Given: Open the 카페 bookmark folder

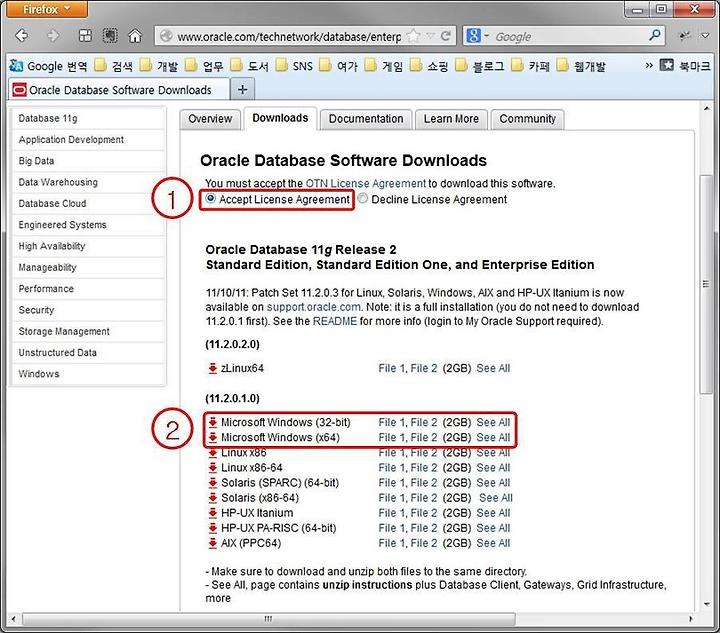Looking at the screenshot, I should (530, 66).
